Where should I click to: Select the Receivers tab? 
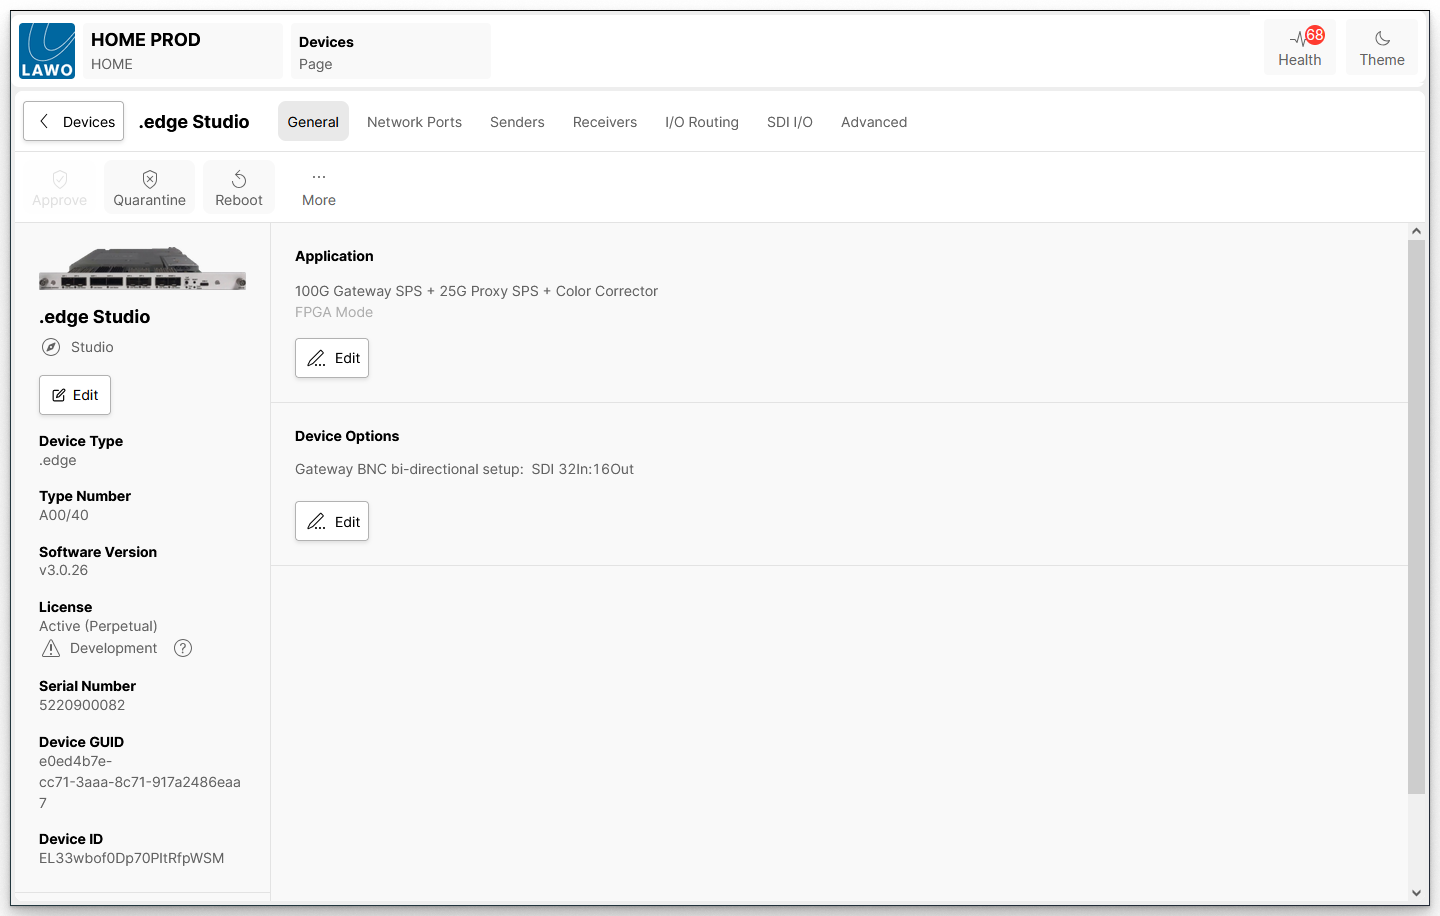pyautogui.click(x=604, y=122)
